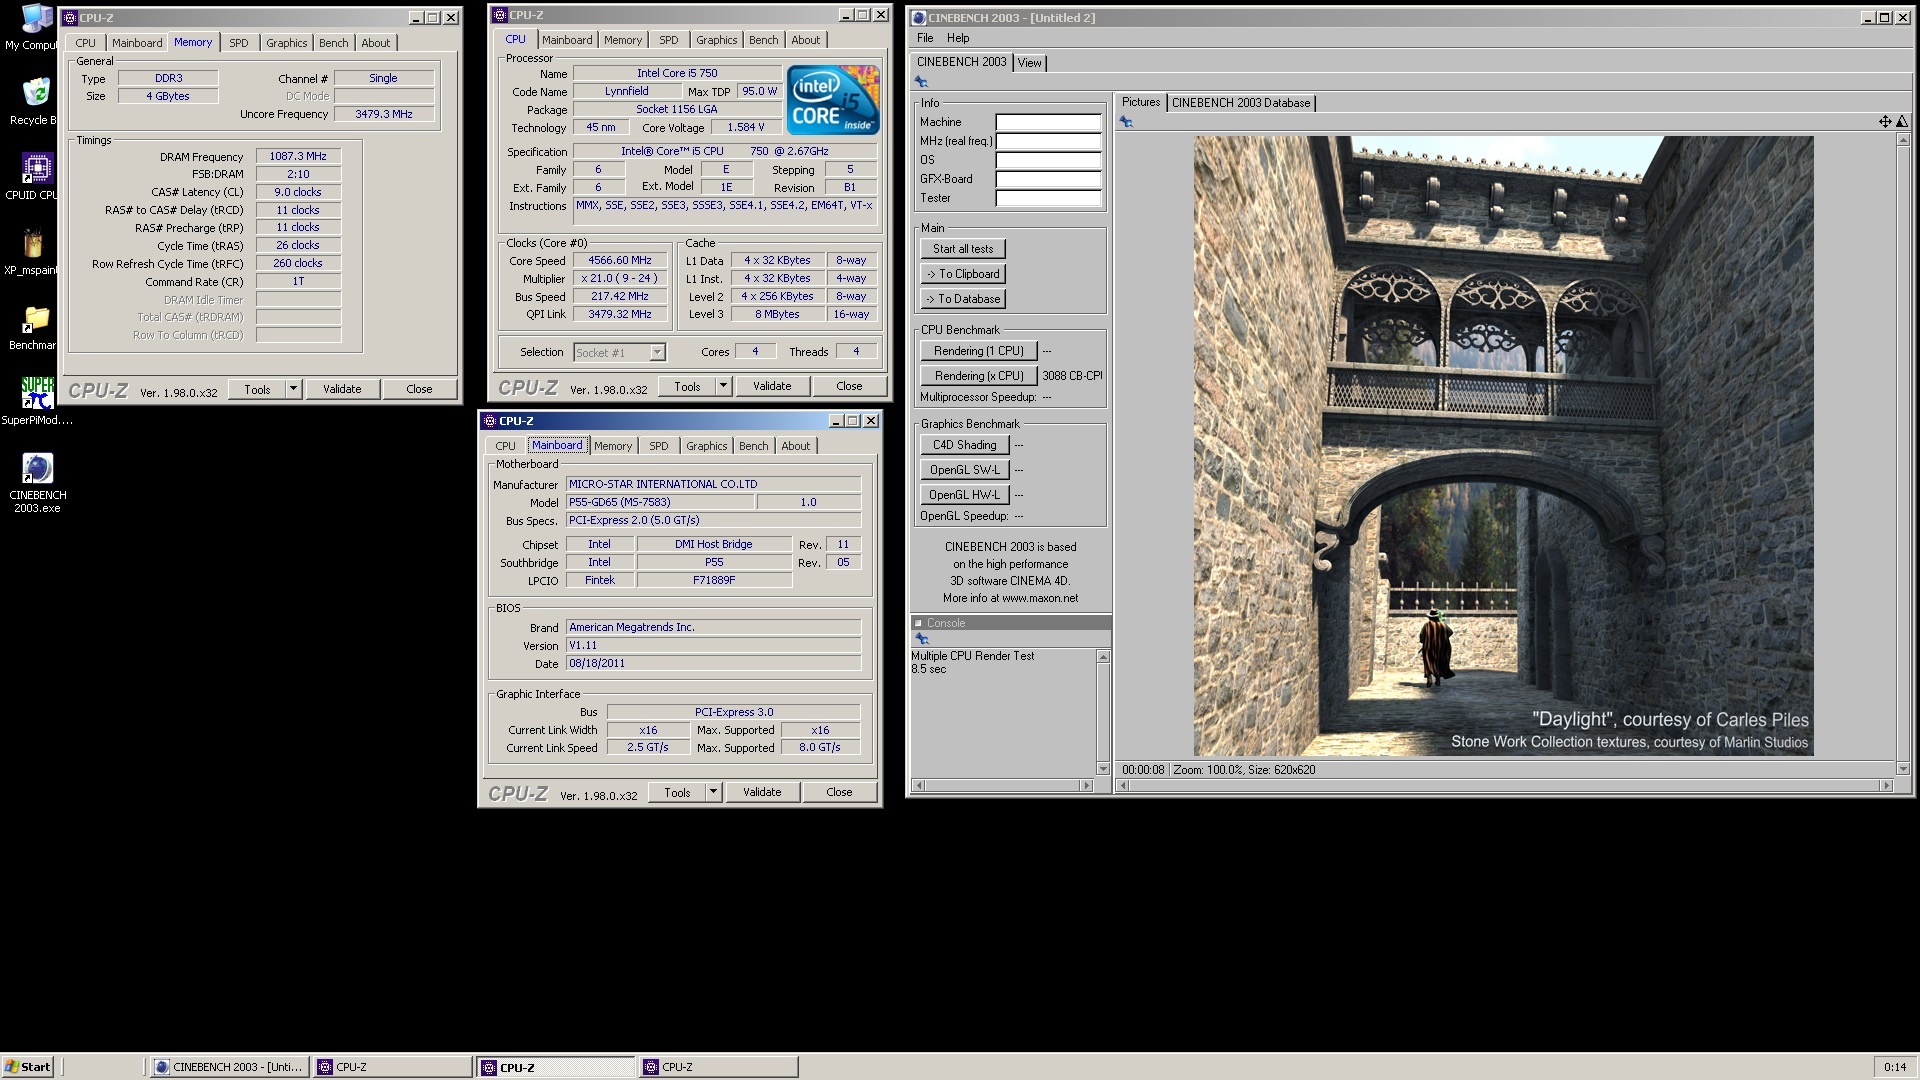The height and width of the screenshot is (1080, 1920).
Task: Click Rendering (1 CPU) button
Action: coord(978,351)
